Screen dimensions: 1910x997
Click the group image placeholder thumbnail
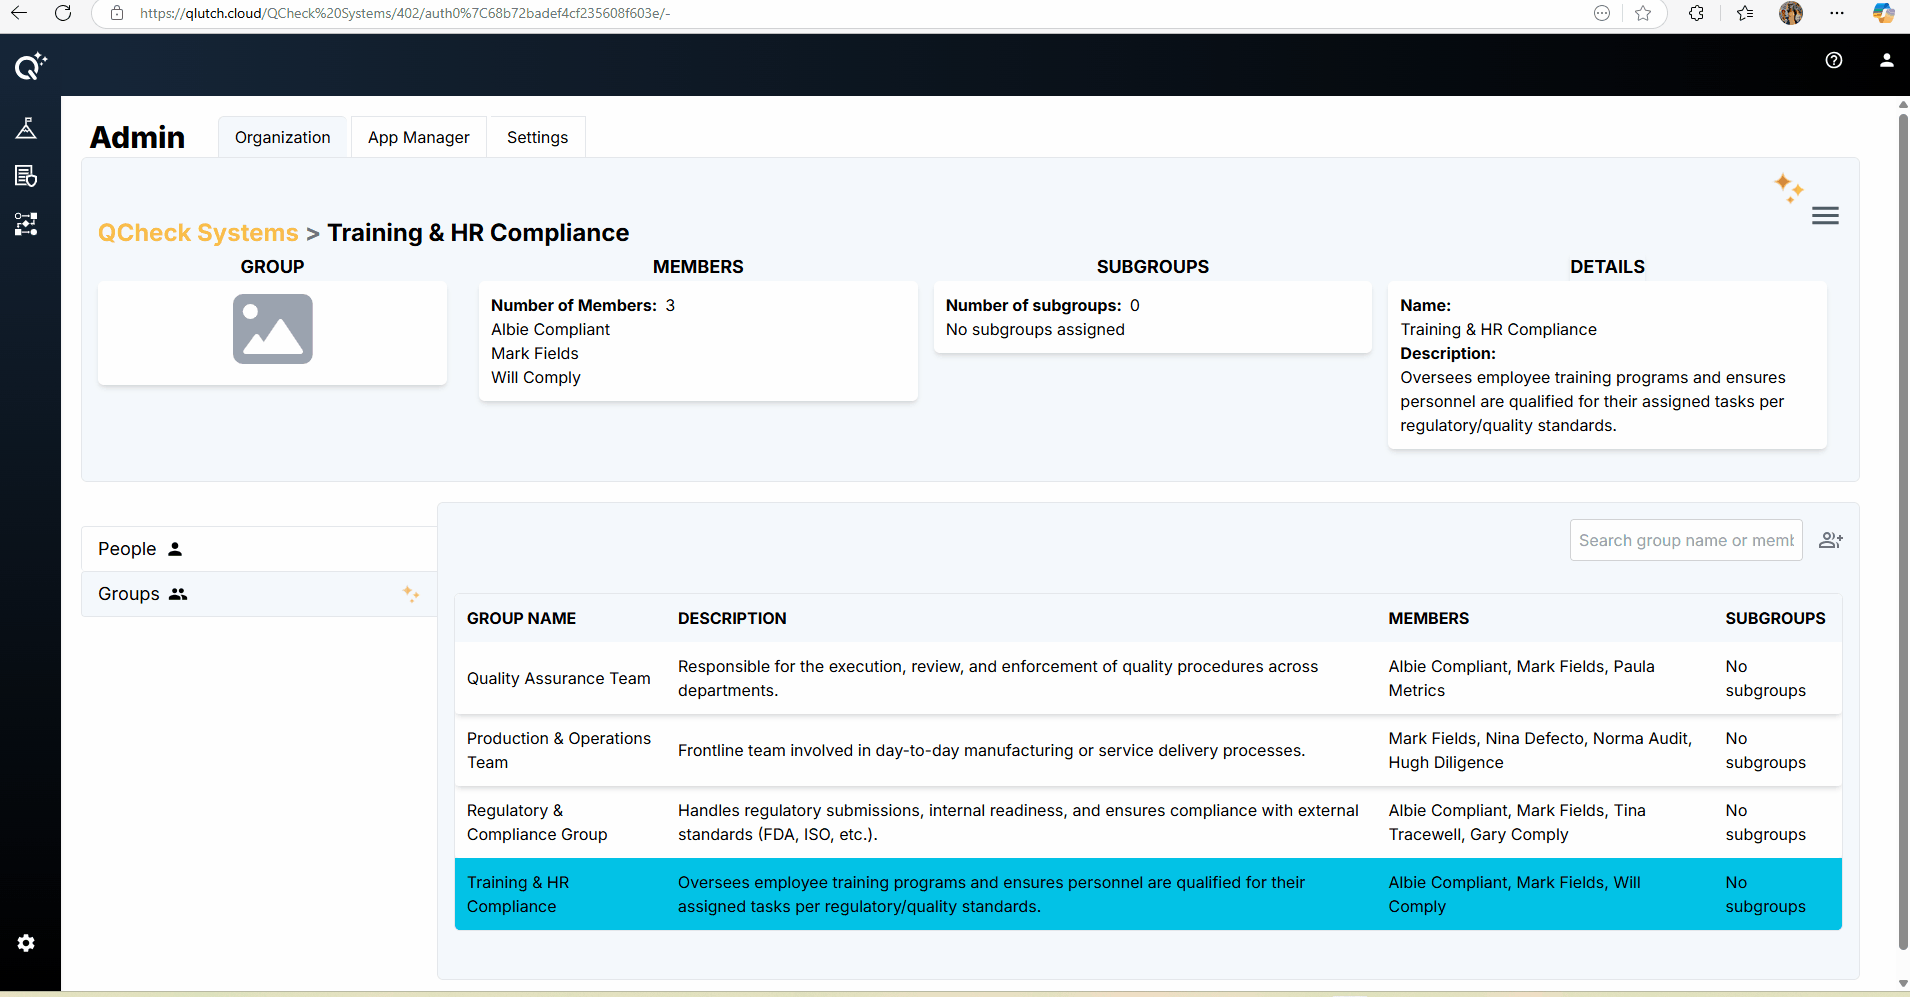point(272,329)
